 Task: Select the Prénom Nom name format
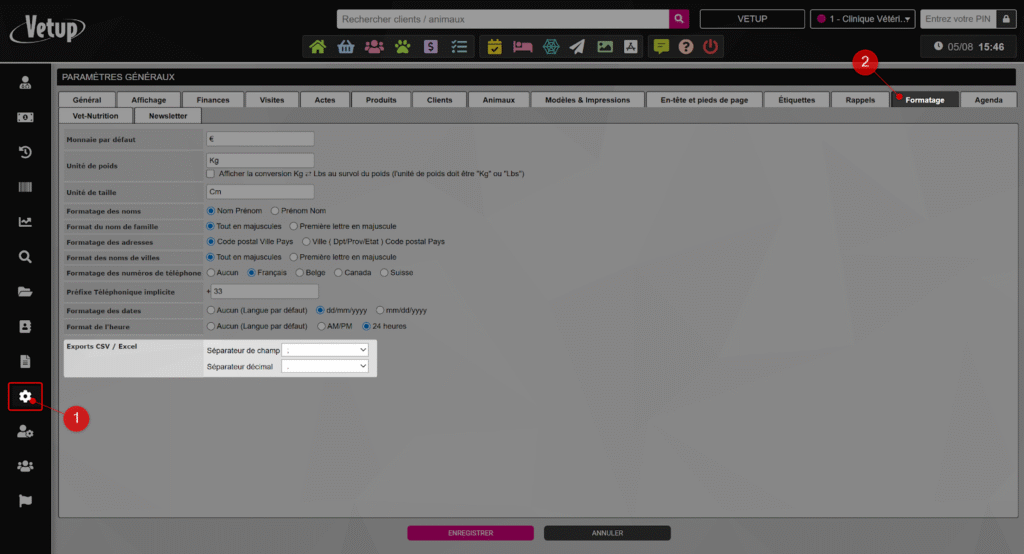[276, 211]
